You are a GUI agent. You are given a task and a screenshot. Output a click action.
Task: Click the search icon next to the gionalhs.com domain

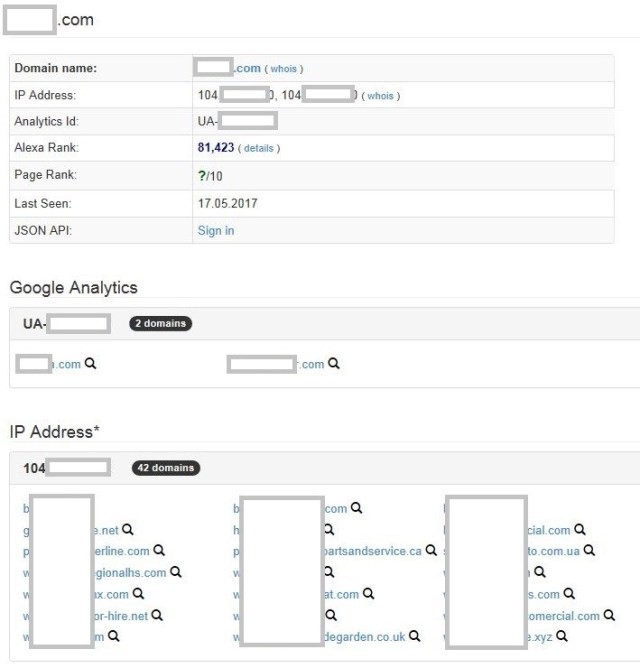pyautogui.click(x=176, y=572)
